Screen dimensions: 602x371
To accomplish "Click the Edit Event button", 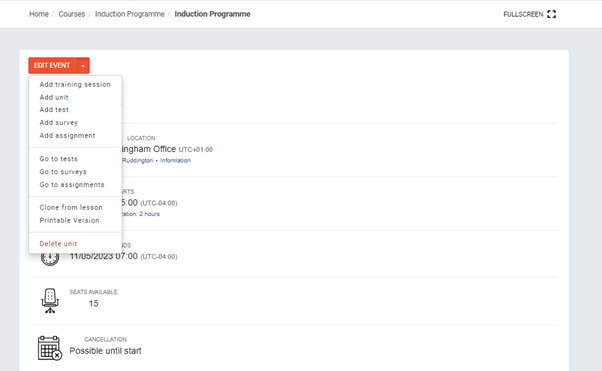I will coord(52,66).
